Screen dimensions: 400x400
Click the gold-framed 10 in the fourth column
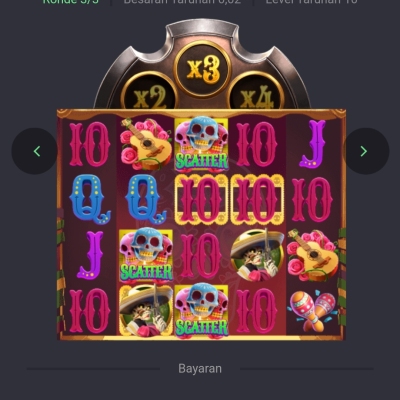click(257, 199)
